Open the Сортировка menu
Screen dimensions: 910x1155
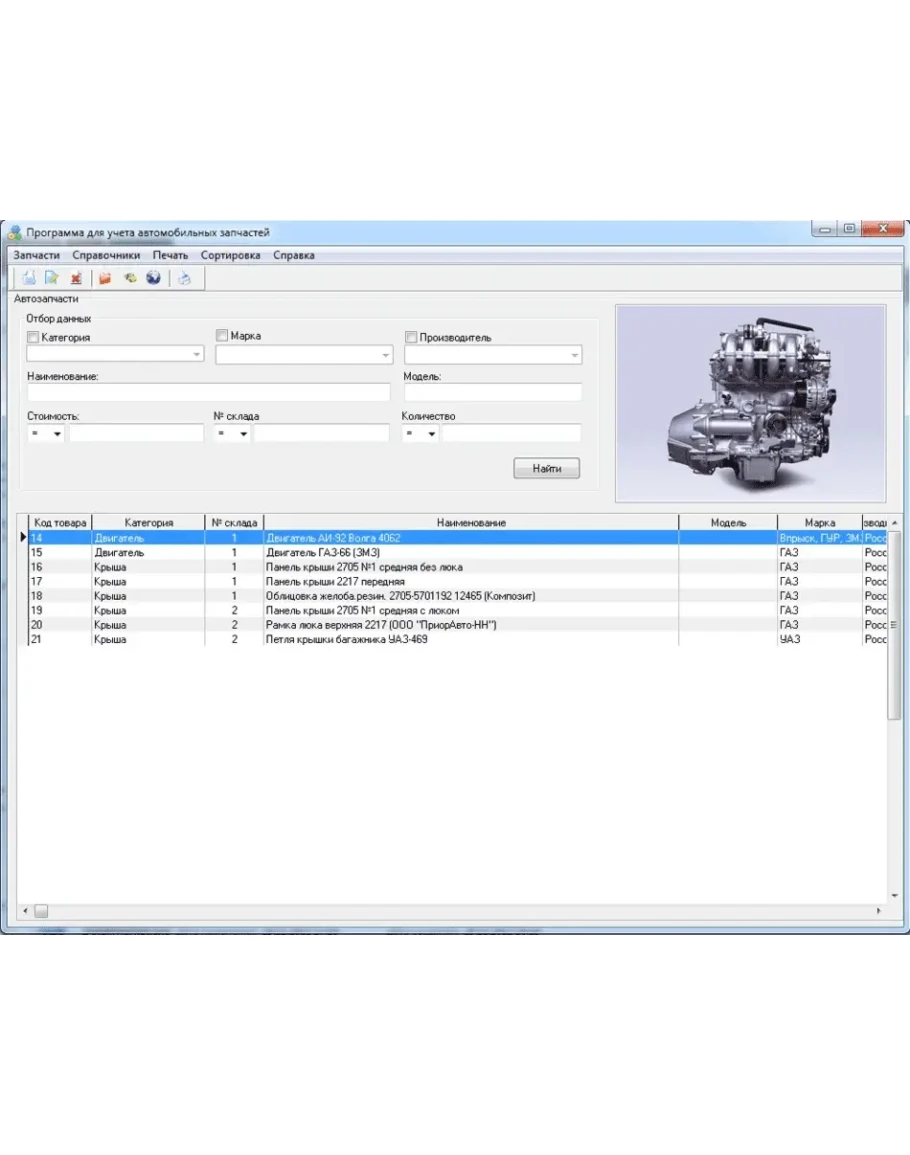click(230, 255)
